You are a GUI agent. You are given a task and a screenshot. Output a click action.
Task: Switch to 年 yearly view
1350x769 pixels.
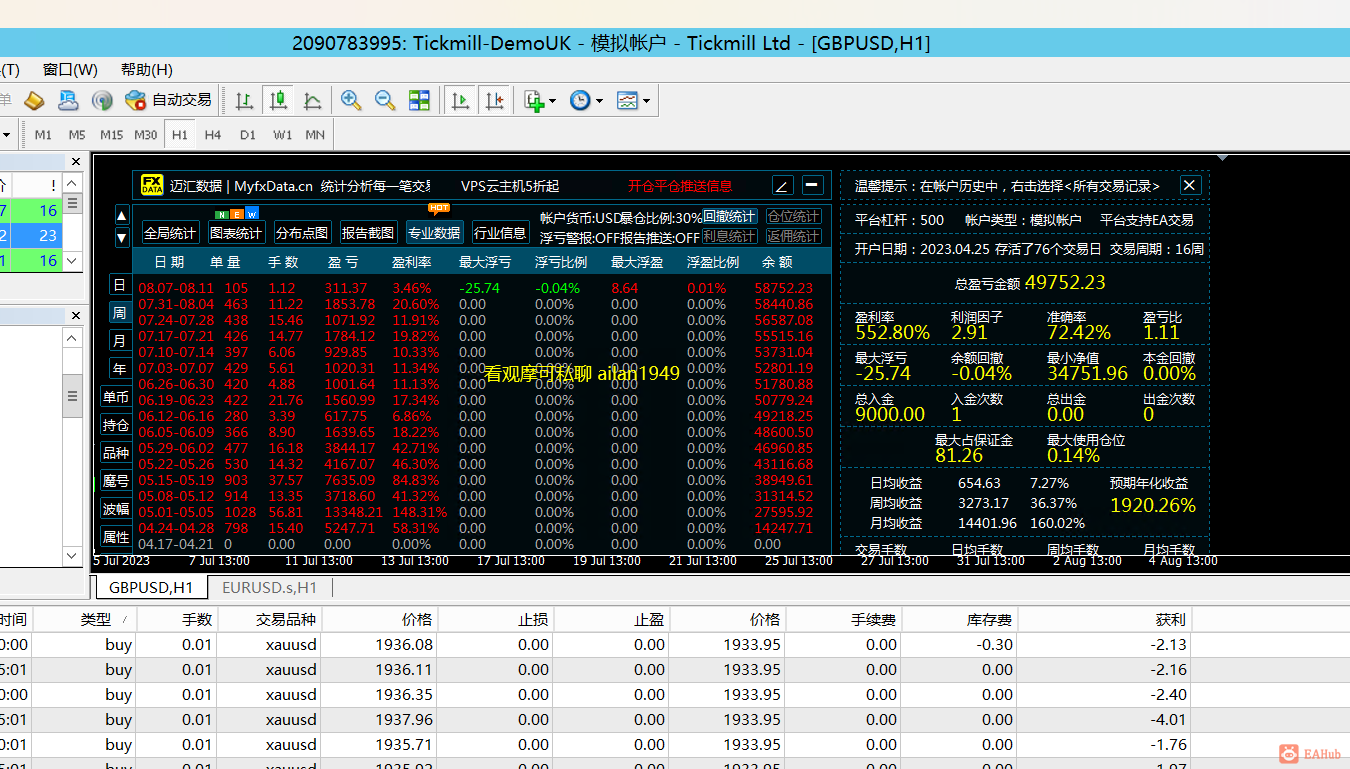pyautogui.click(x=119, y=369)
